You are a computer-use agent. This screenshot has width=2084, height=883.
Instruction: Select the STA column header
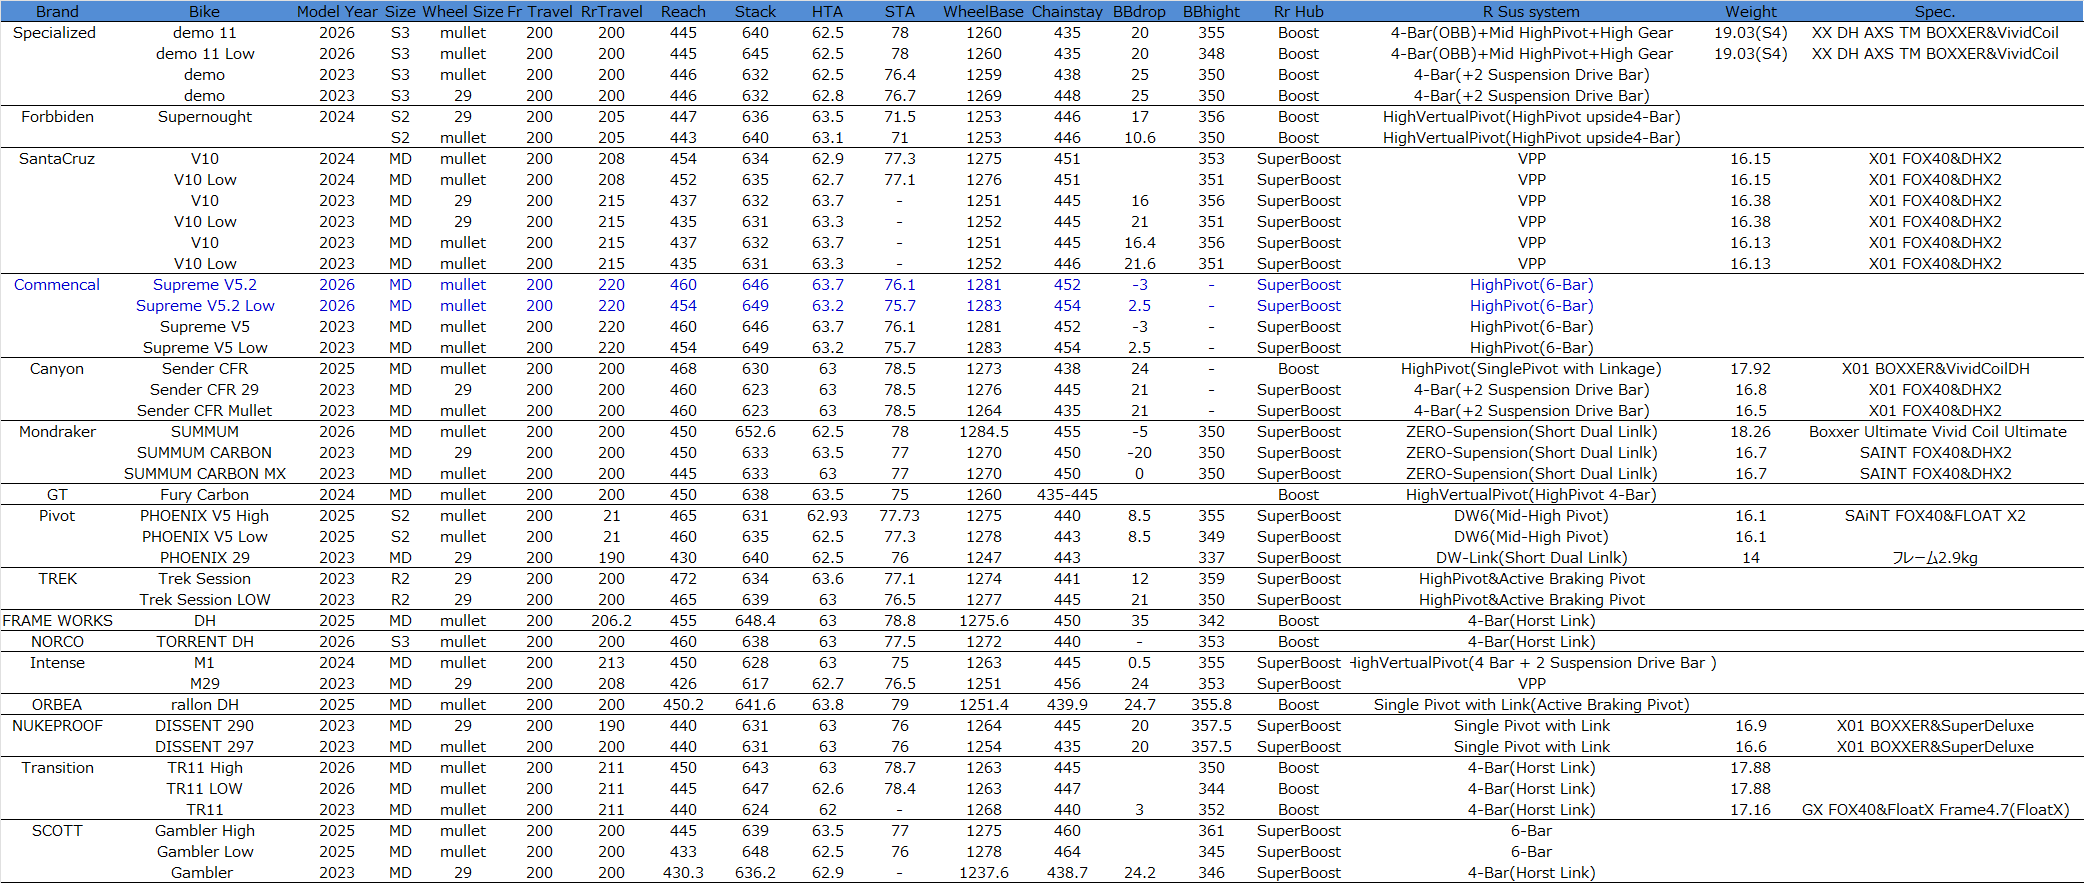[899, 12]
